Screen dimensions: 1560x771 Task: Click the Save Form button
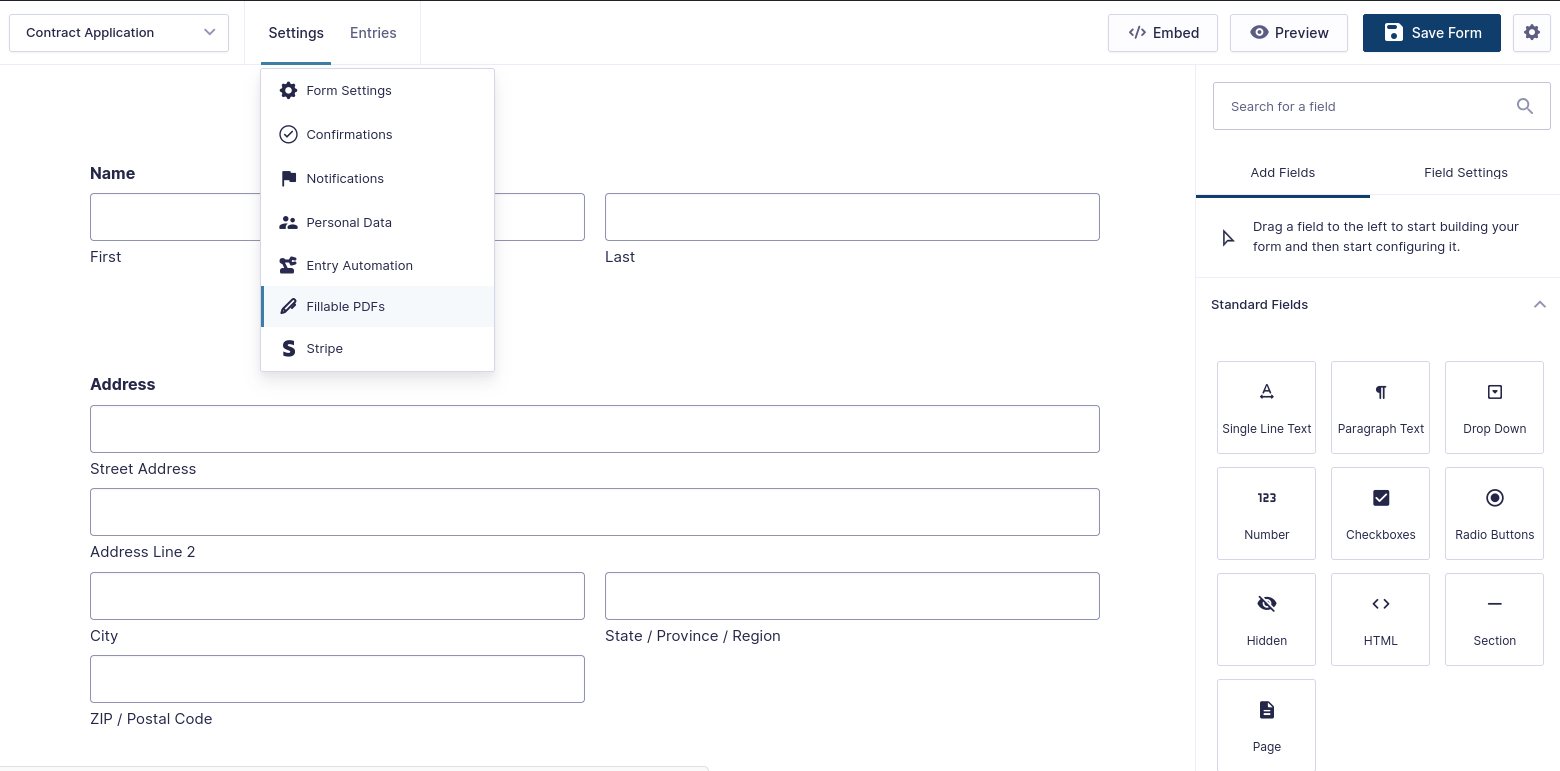pyautogui.click(x=1431, y=32)
